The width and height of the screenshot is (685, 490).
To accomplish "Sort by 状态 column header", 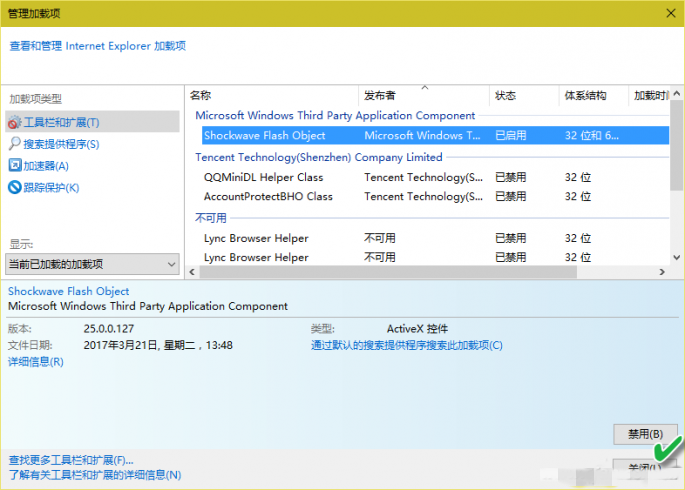I will [x=524, y=95].
